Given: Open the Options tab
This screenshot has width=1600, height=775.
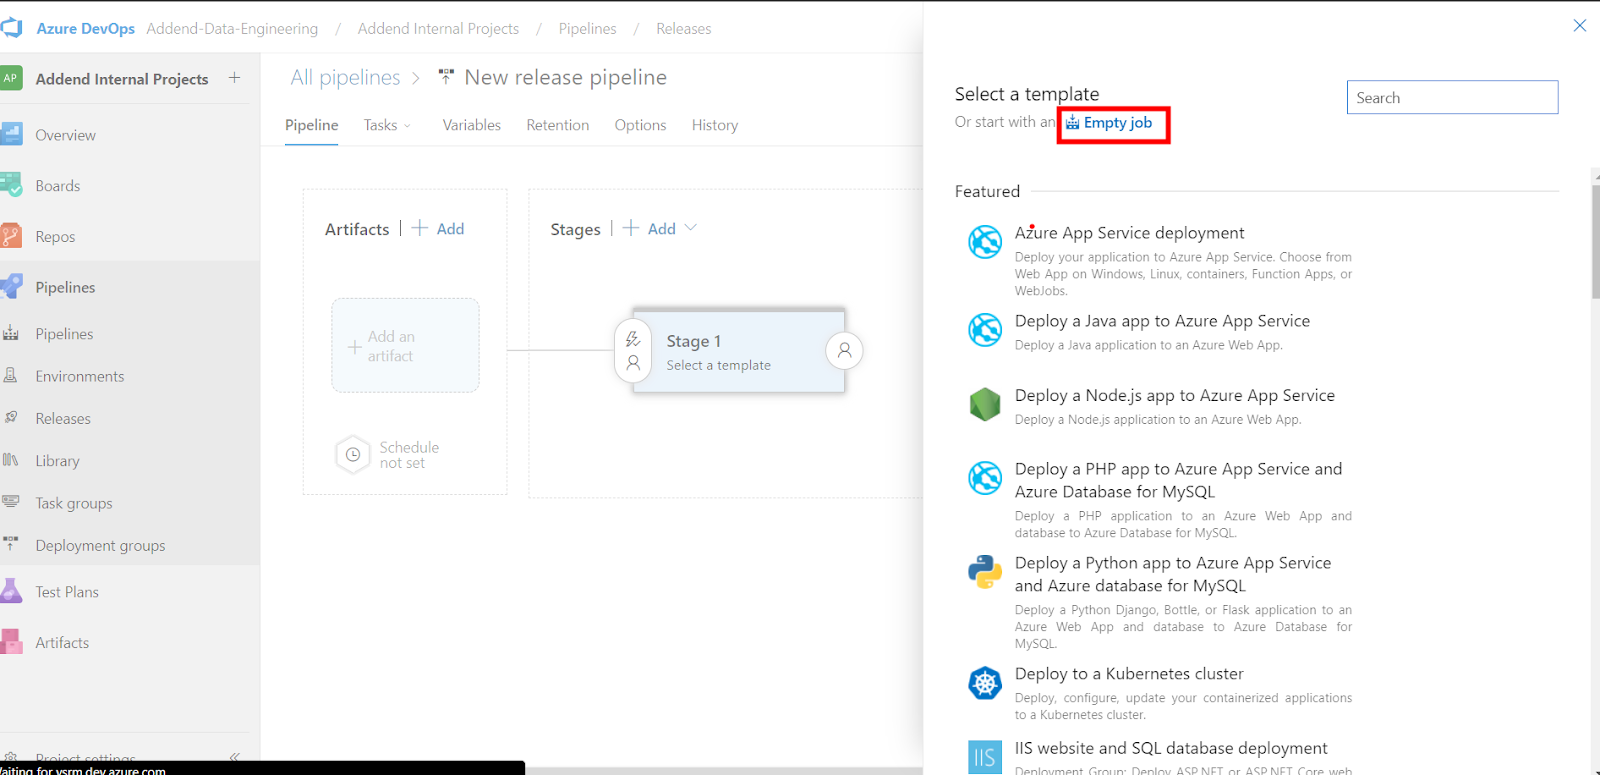Looking at the screenshot, I should tap(640, 125).
